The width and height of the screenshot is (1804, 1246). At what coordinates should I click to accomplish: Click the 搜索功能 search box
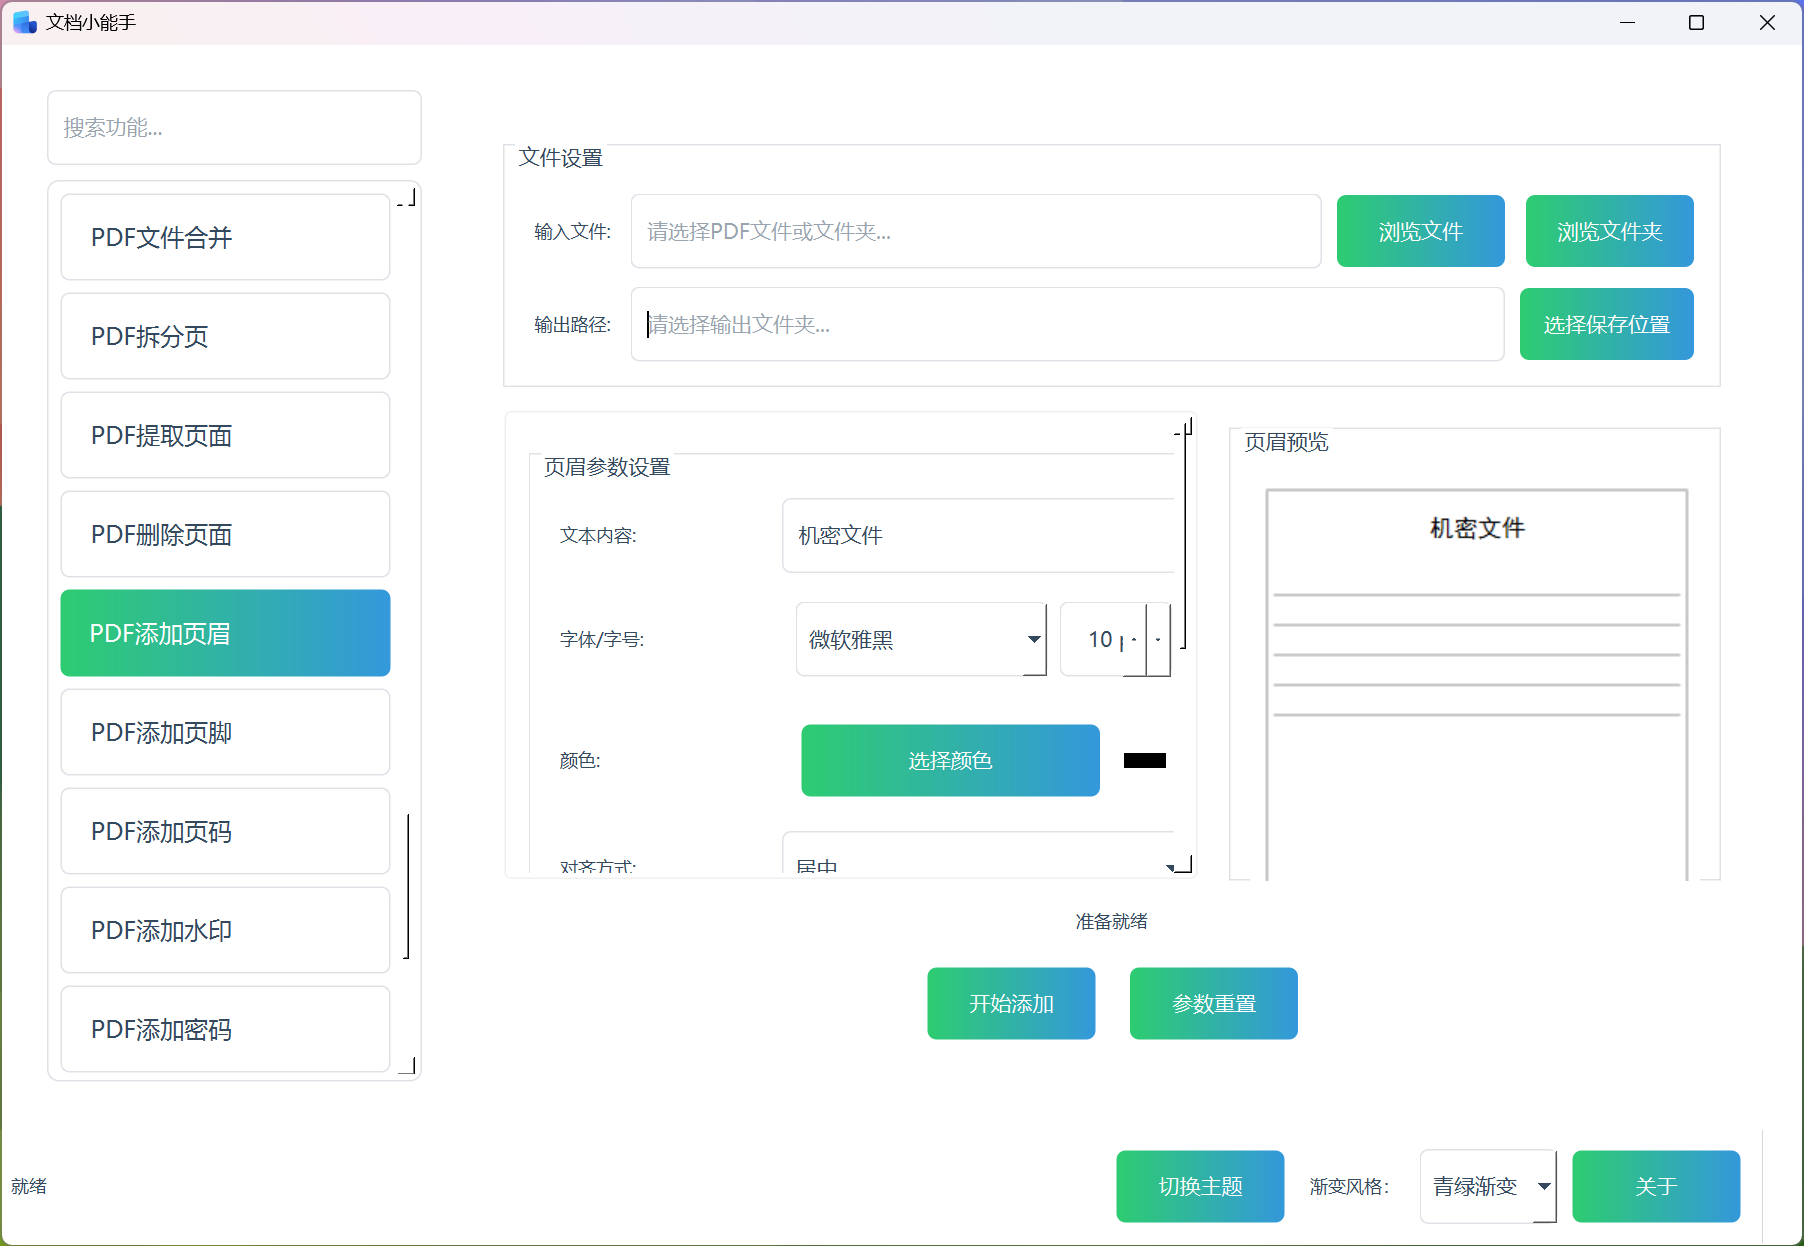(x=234, y=127)
